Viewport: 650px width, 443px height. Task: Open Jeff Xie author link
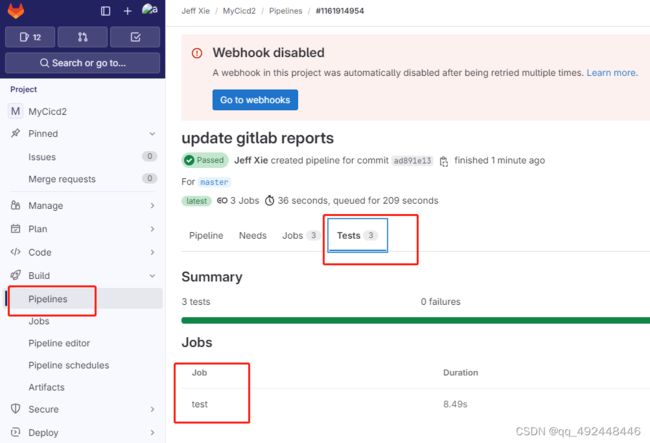pos(251,160)
